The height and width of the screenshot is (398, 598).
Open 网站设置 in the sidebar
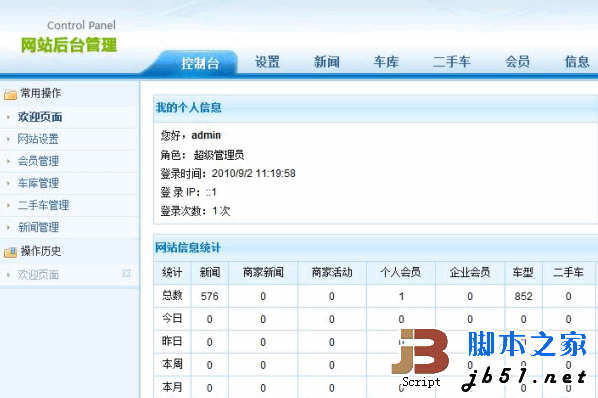point(38,139)
